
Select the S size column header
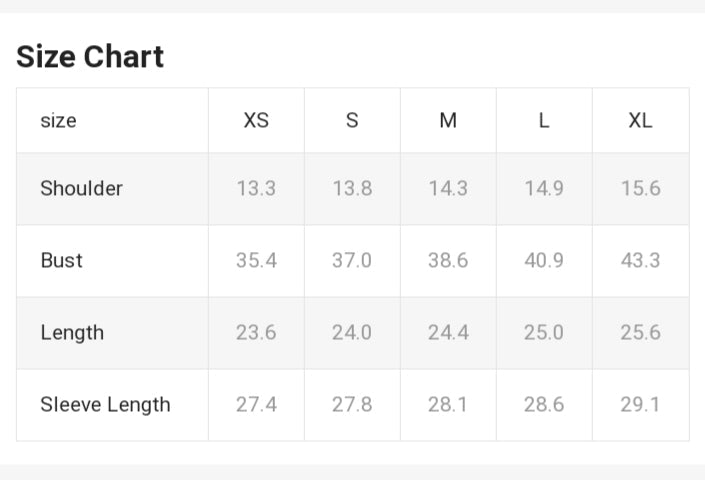pos(352,120)
